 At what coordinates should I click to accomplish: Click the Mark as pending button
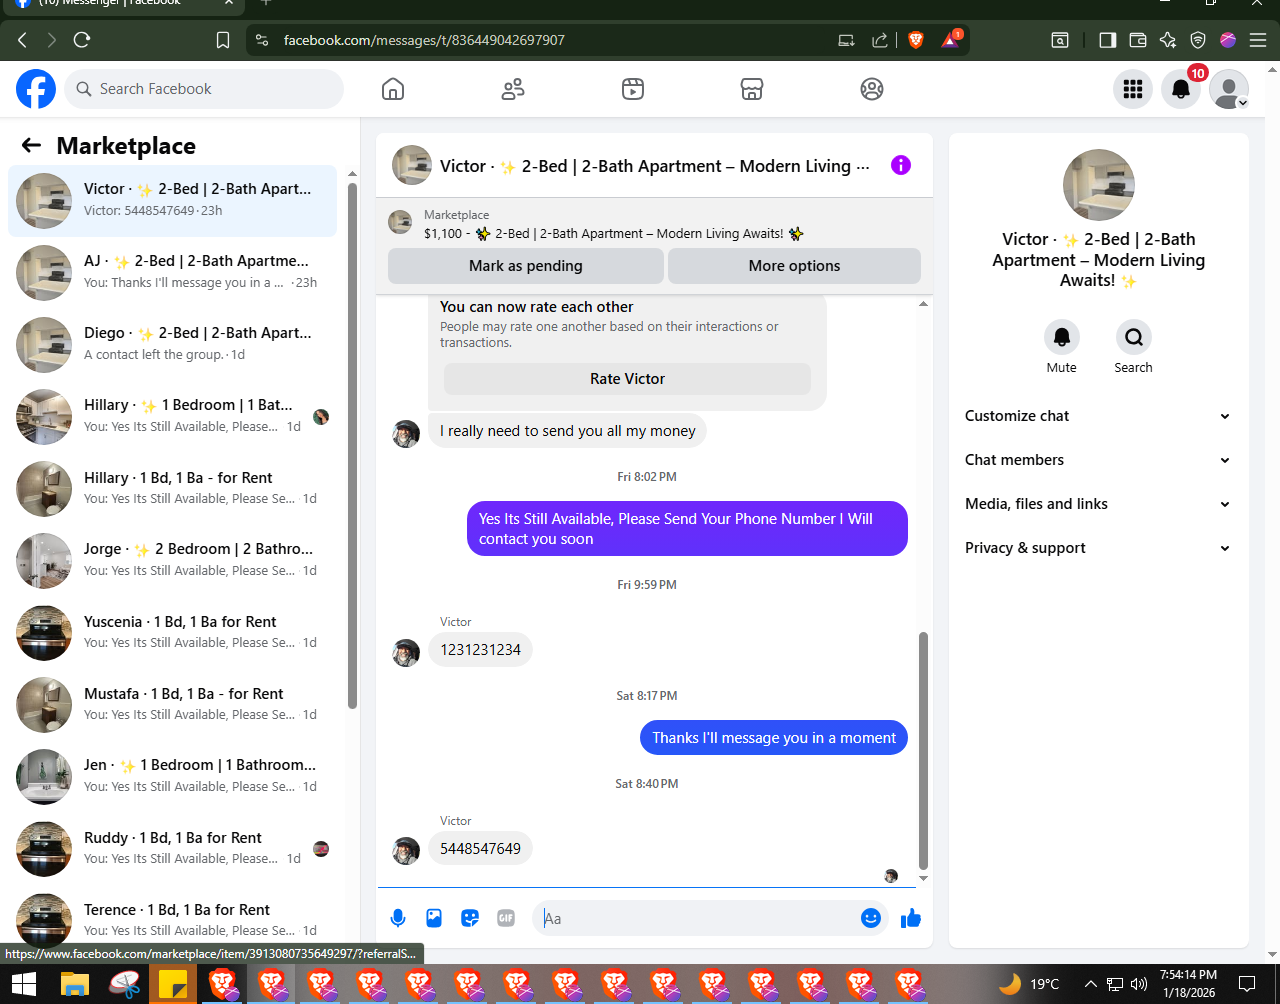[526, 266]
